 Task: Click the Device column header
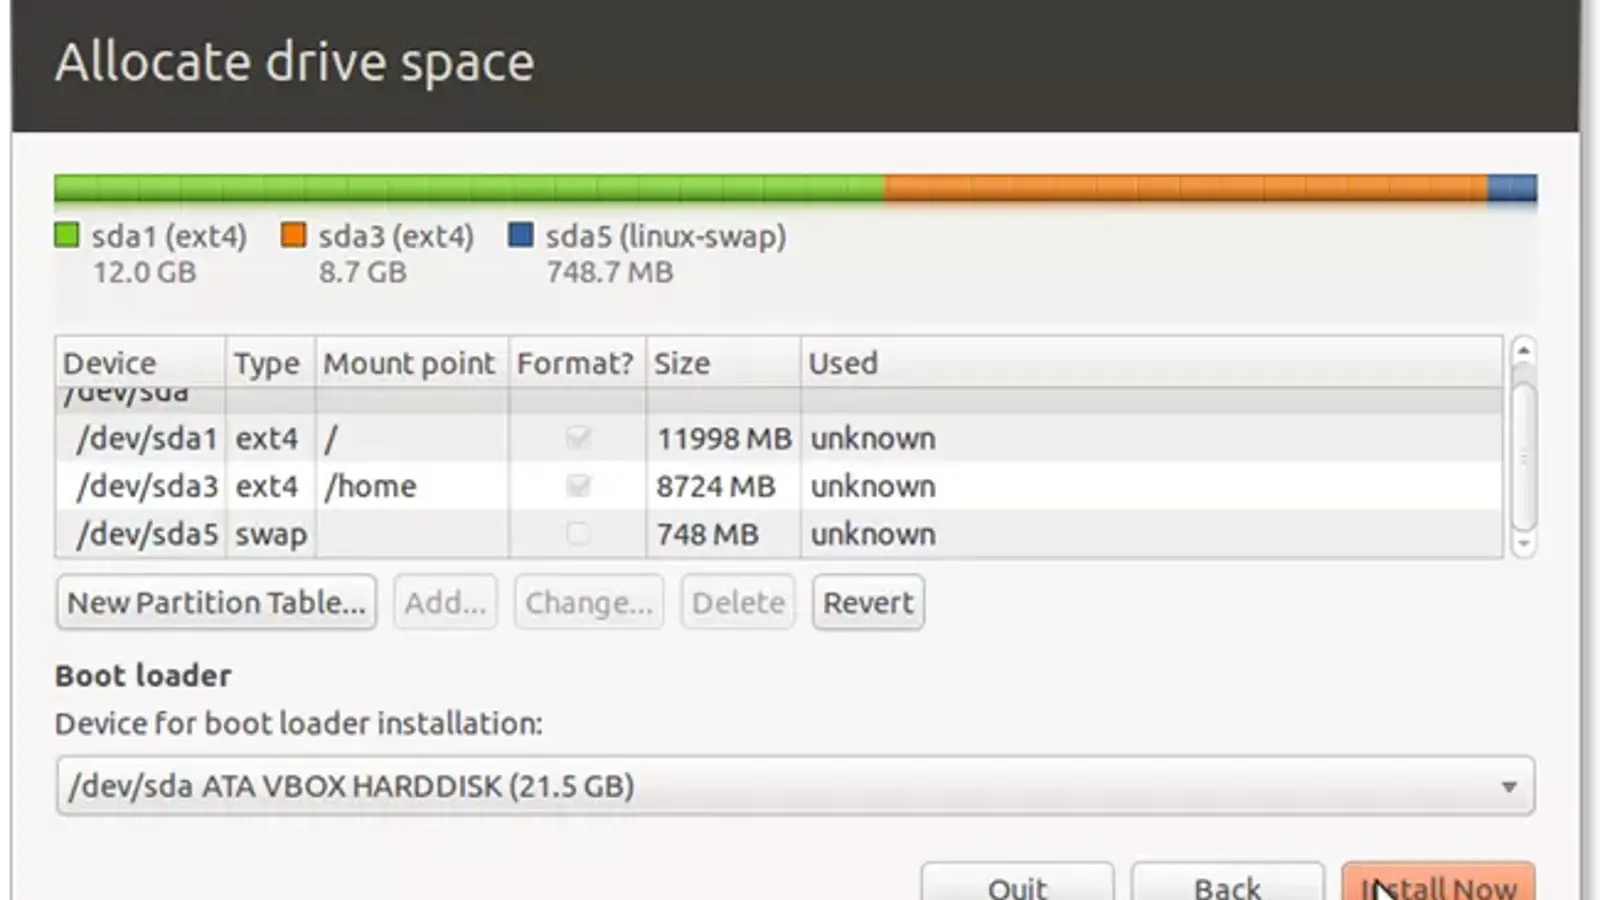point(110,363)
